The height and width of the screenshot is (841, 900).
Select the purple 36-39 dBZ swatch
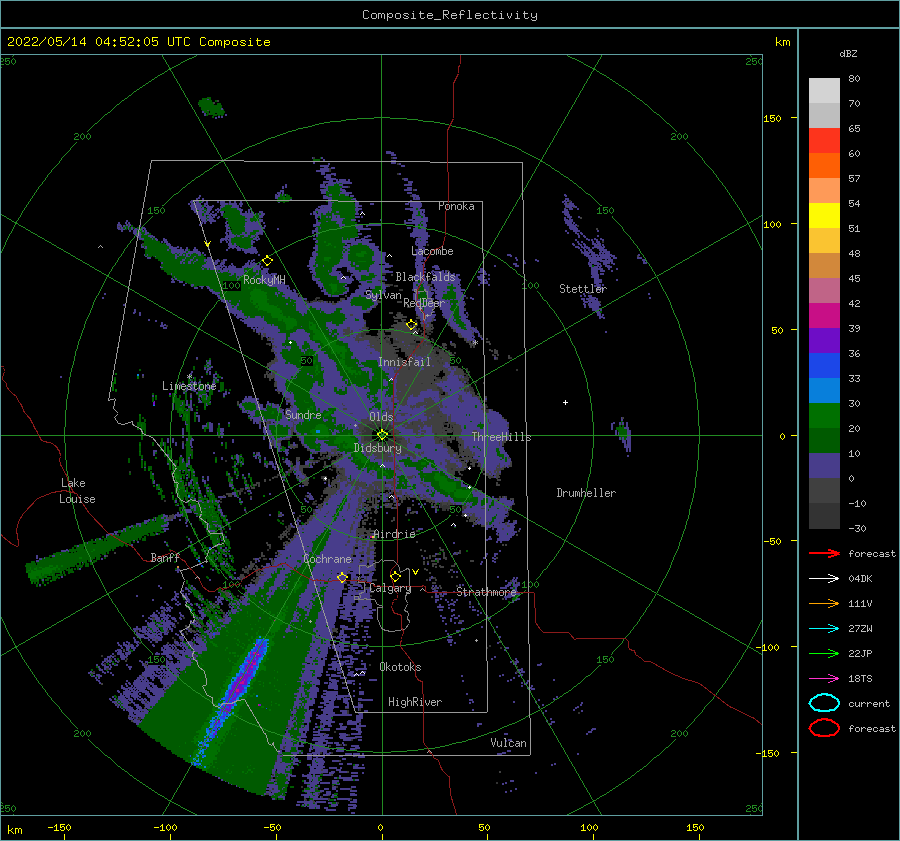coord(824,340)
